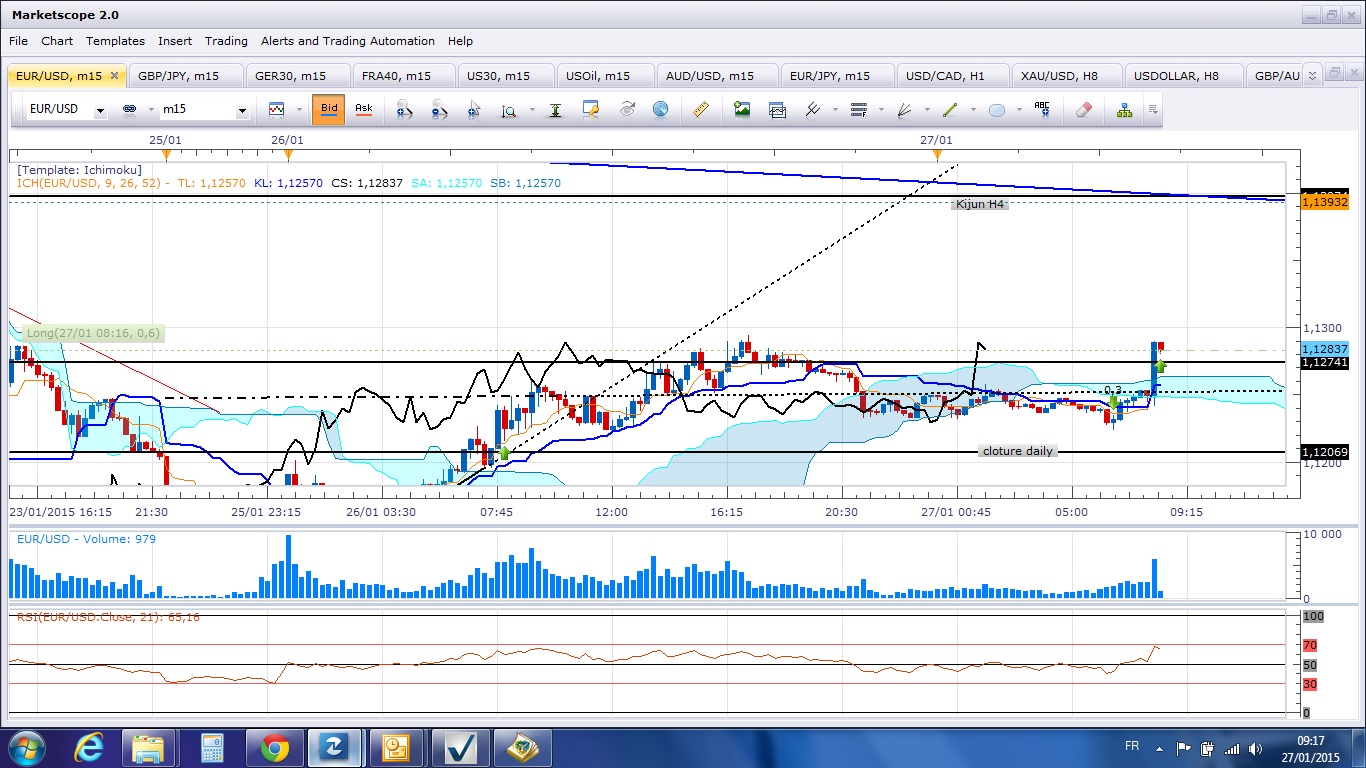The width and height of the screenshot is (1366, 768).
Task: Open the m15 timeframe dropdown
Action: [241, 110]
